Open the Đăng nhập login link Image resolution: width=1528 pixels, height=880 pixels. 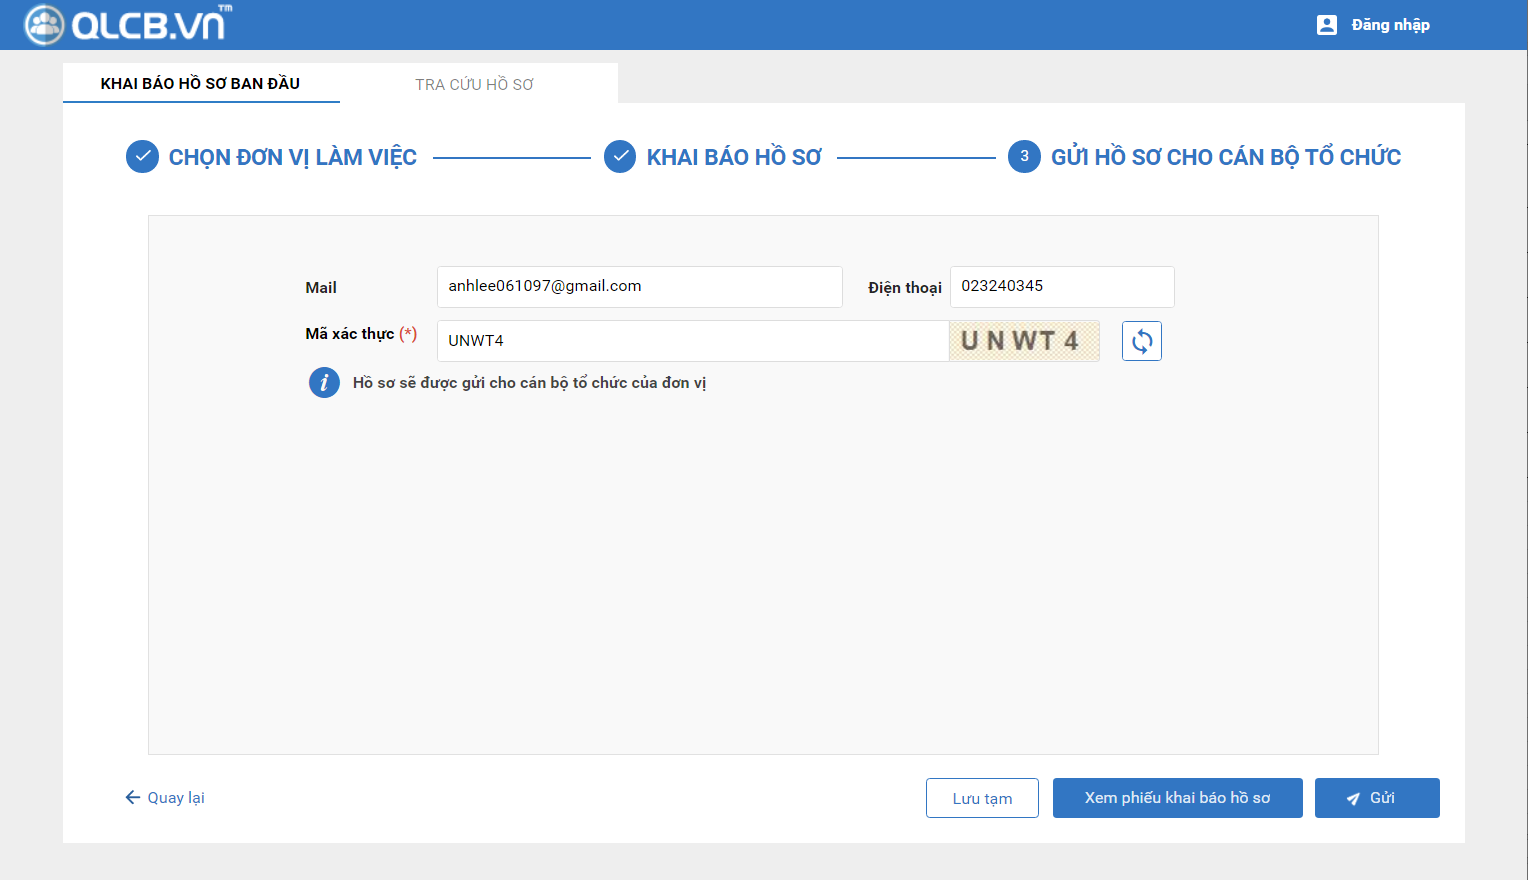[1390, 25]
